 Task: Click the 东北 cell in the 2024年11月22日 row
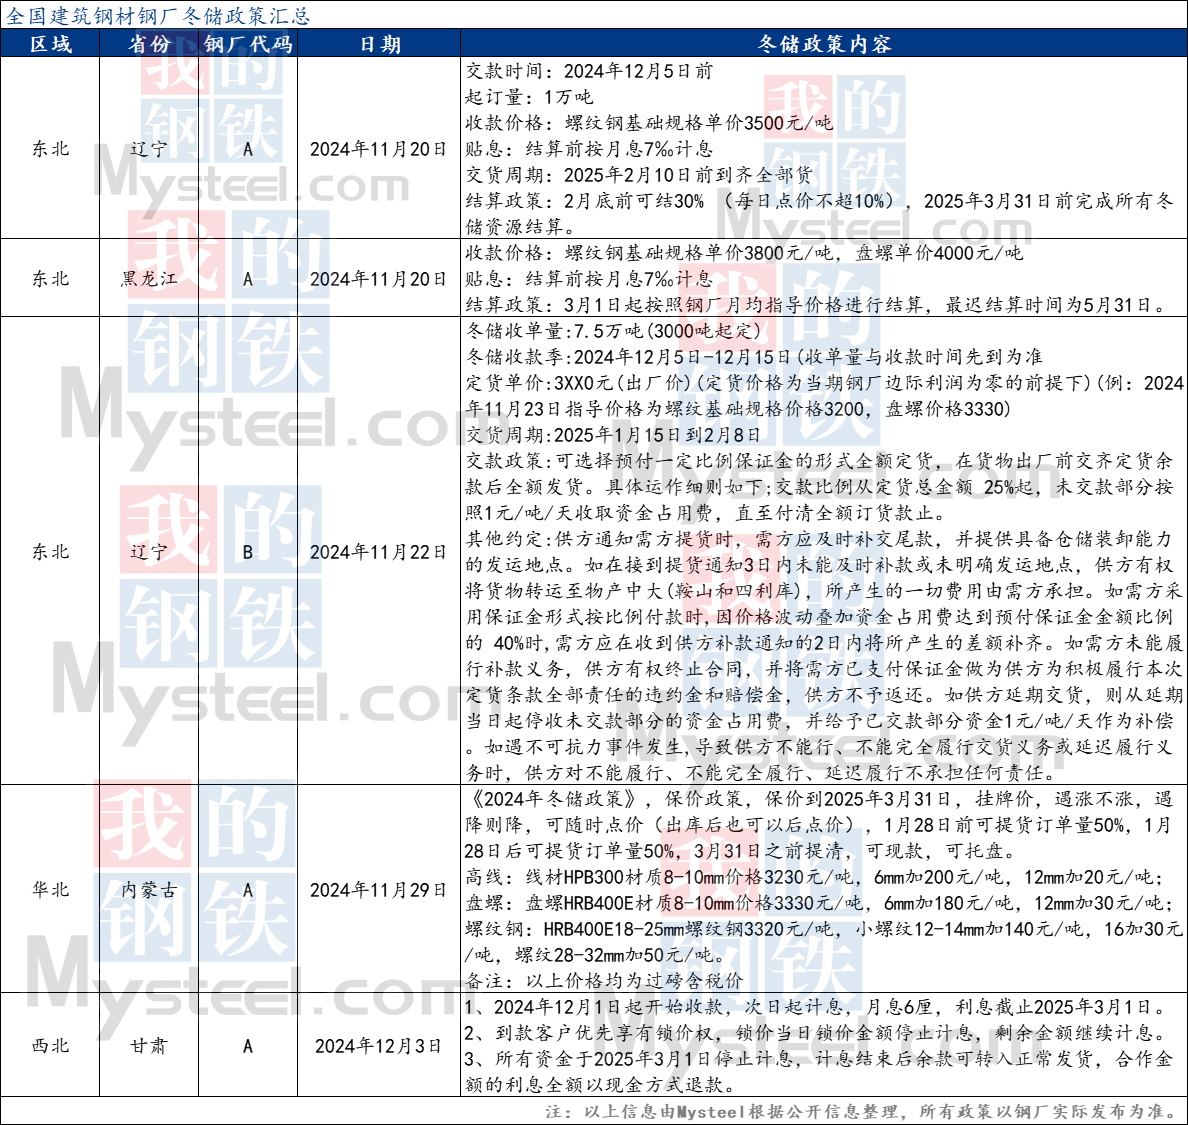(50, 552)
